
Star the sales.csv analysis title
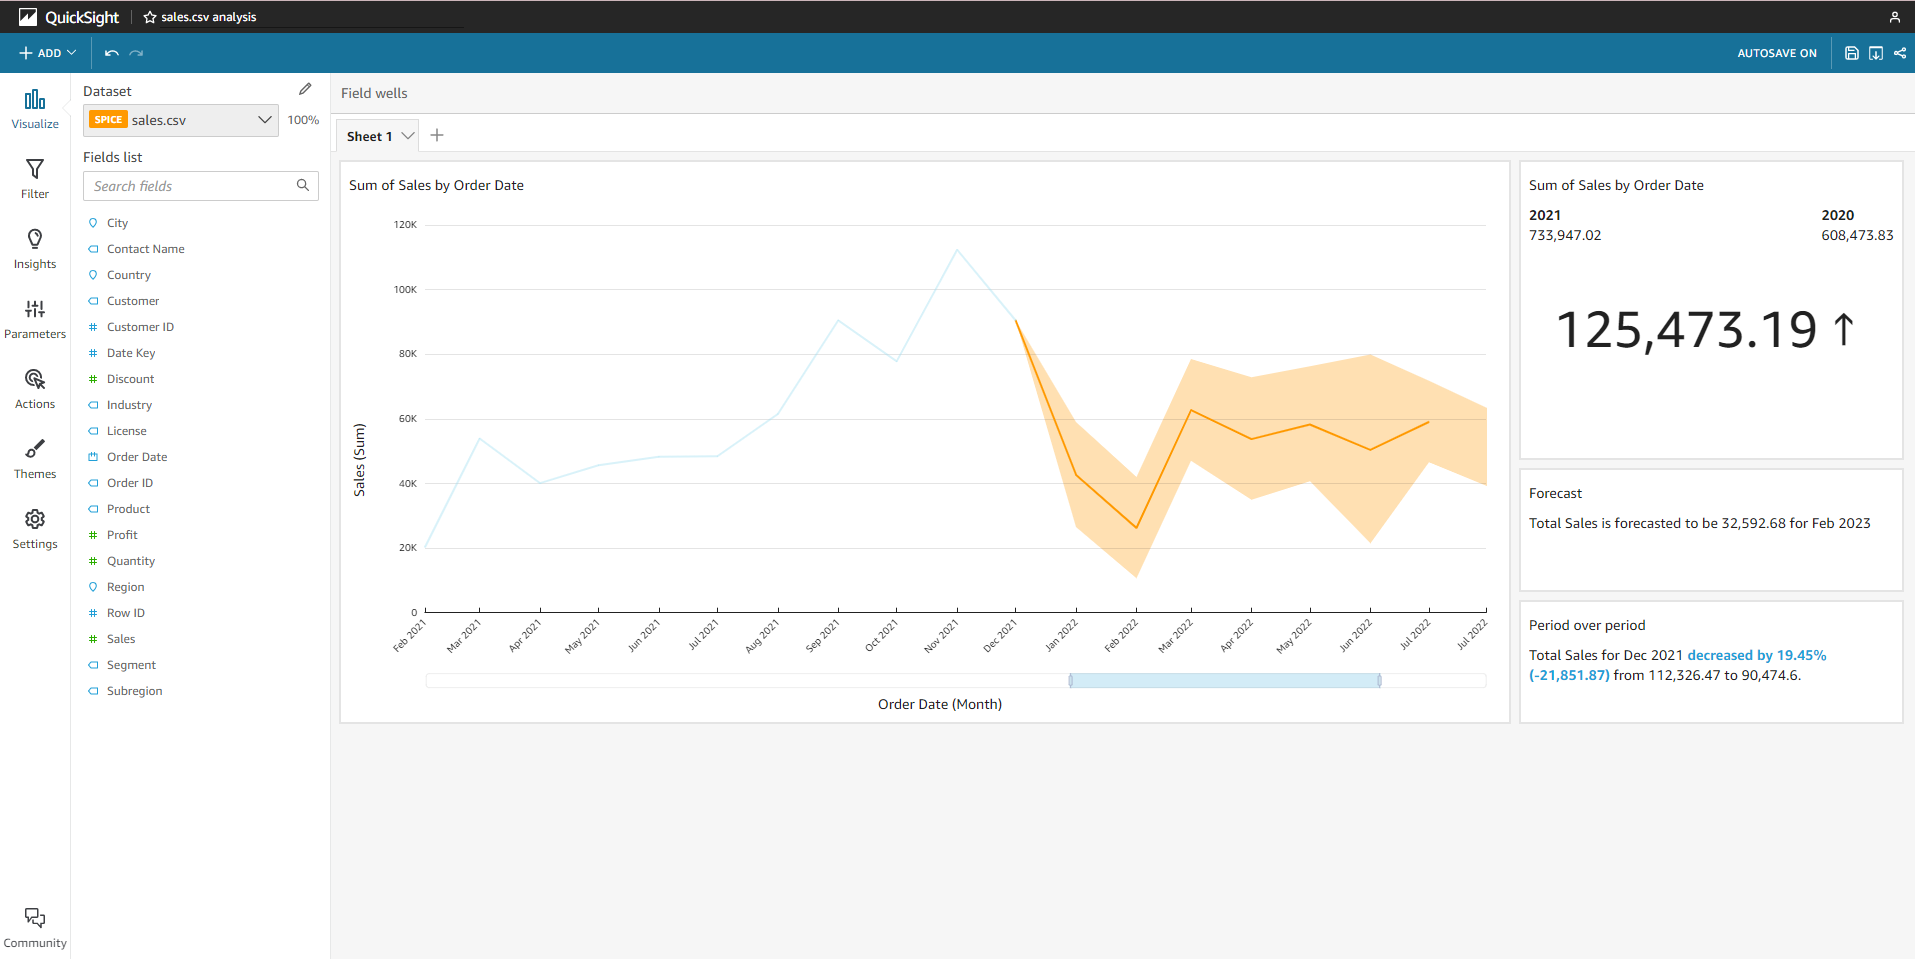(x=150, y=17)
